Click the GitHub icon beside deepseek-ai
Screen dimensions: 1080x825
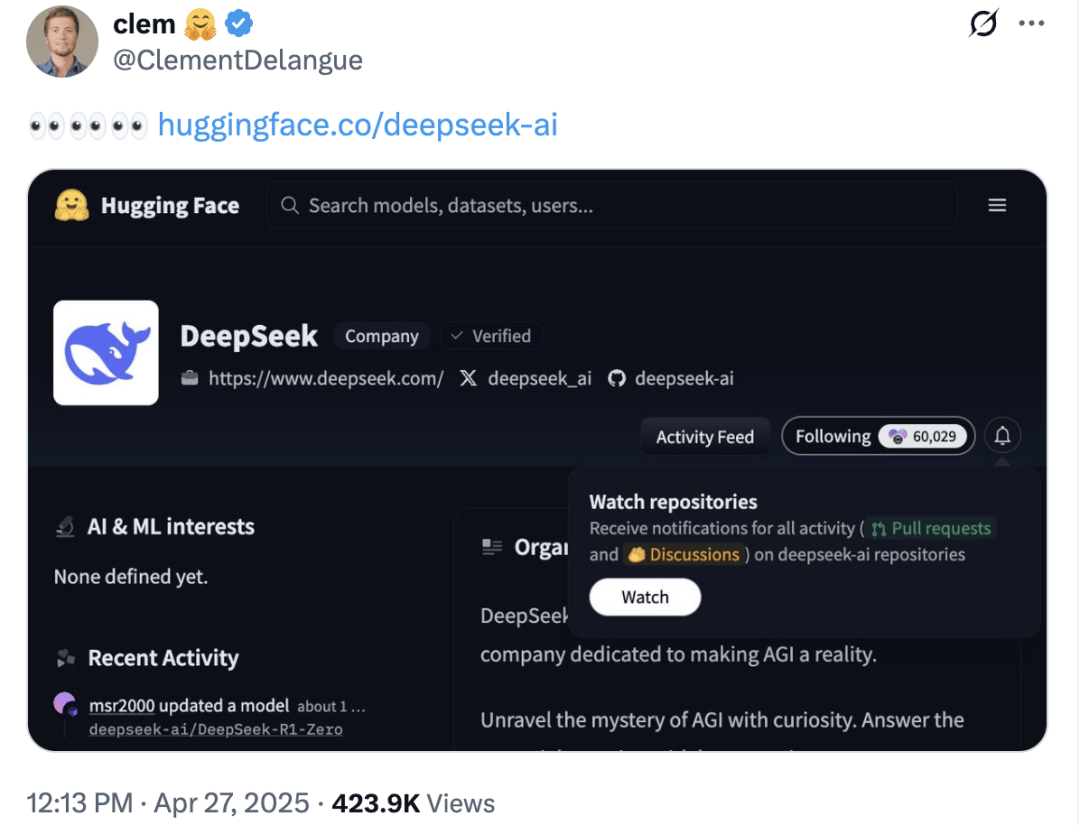click(616, 378)
